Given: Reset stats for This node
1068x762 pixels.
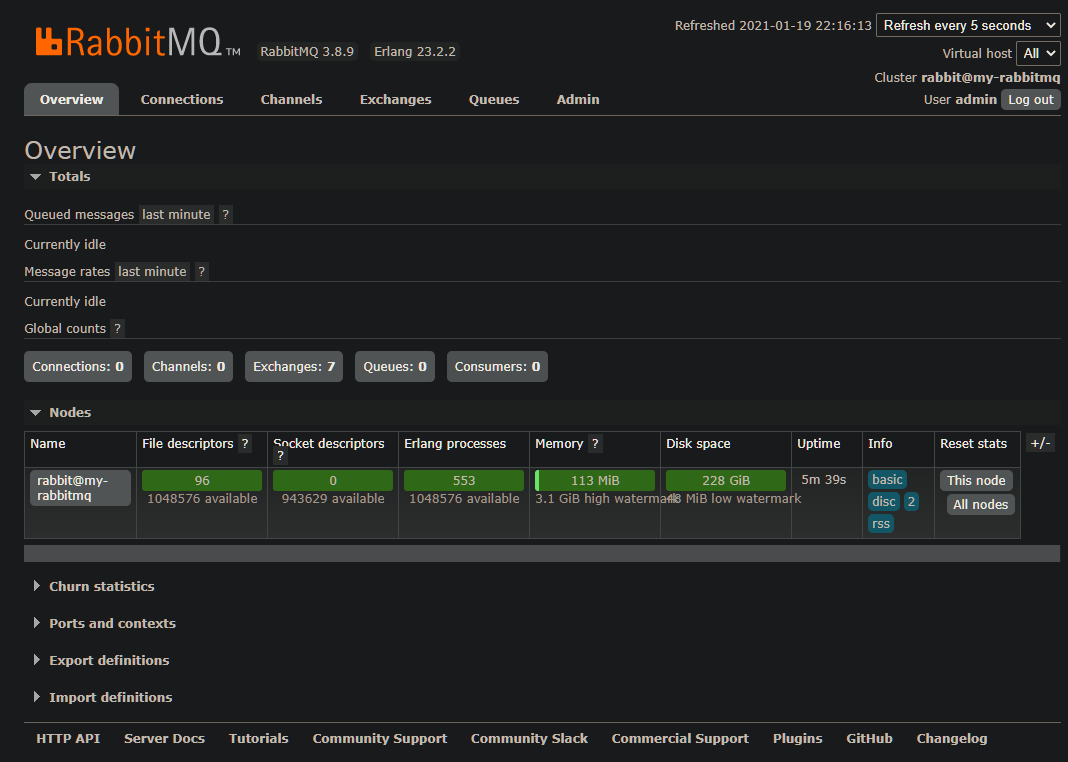Looking at the screenshot, I should [x=976, y=481].
